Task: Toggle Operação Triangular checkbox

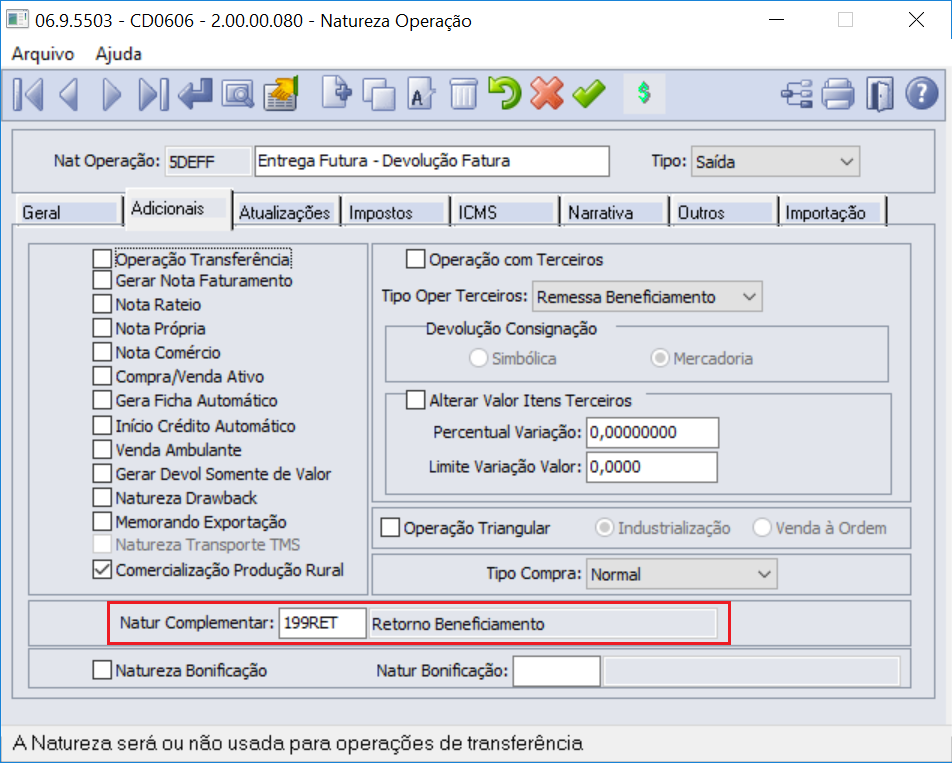Action: [390, 527]
